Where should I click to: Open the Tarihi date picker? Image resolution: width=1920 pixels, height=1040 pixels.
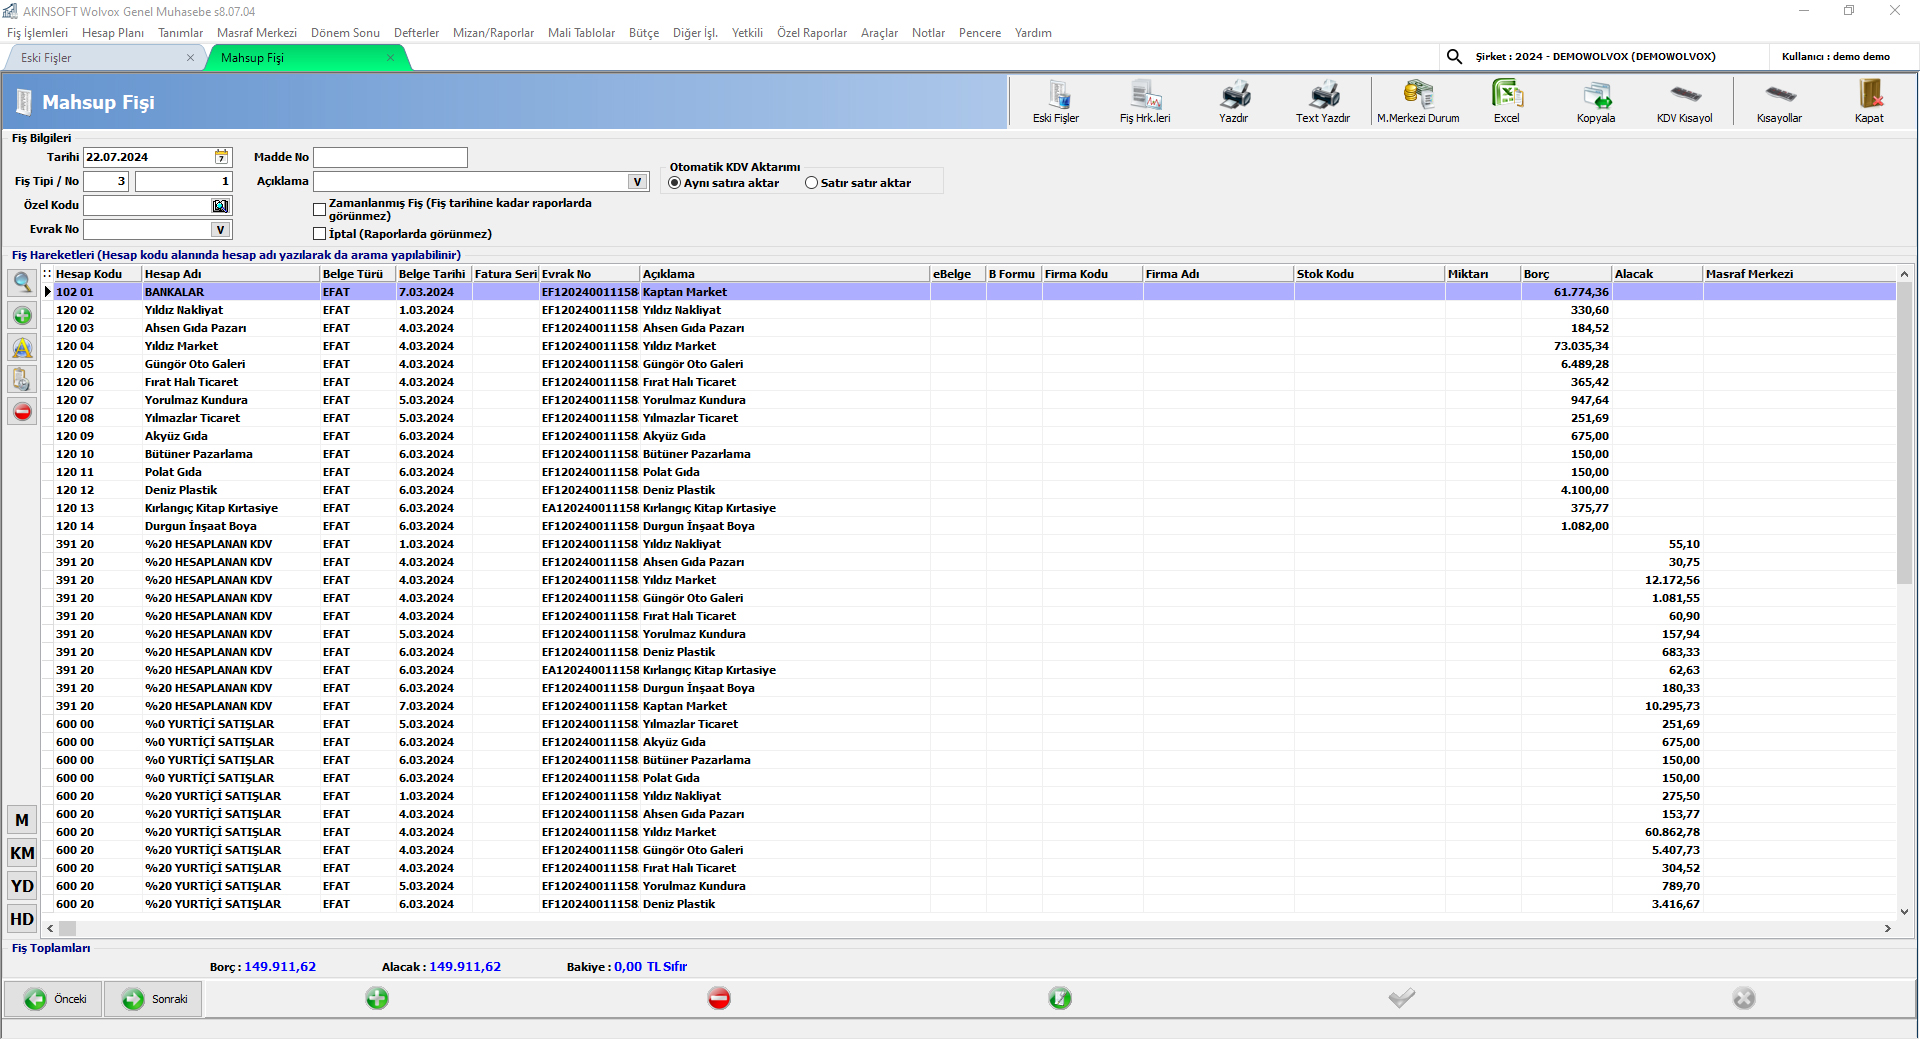[221, 157]
